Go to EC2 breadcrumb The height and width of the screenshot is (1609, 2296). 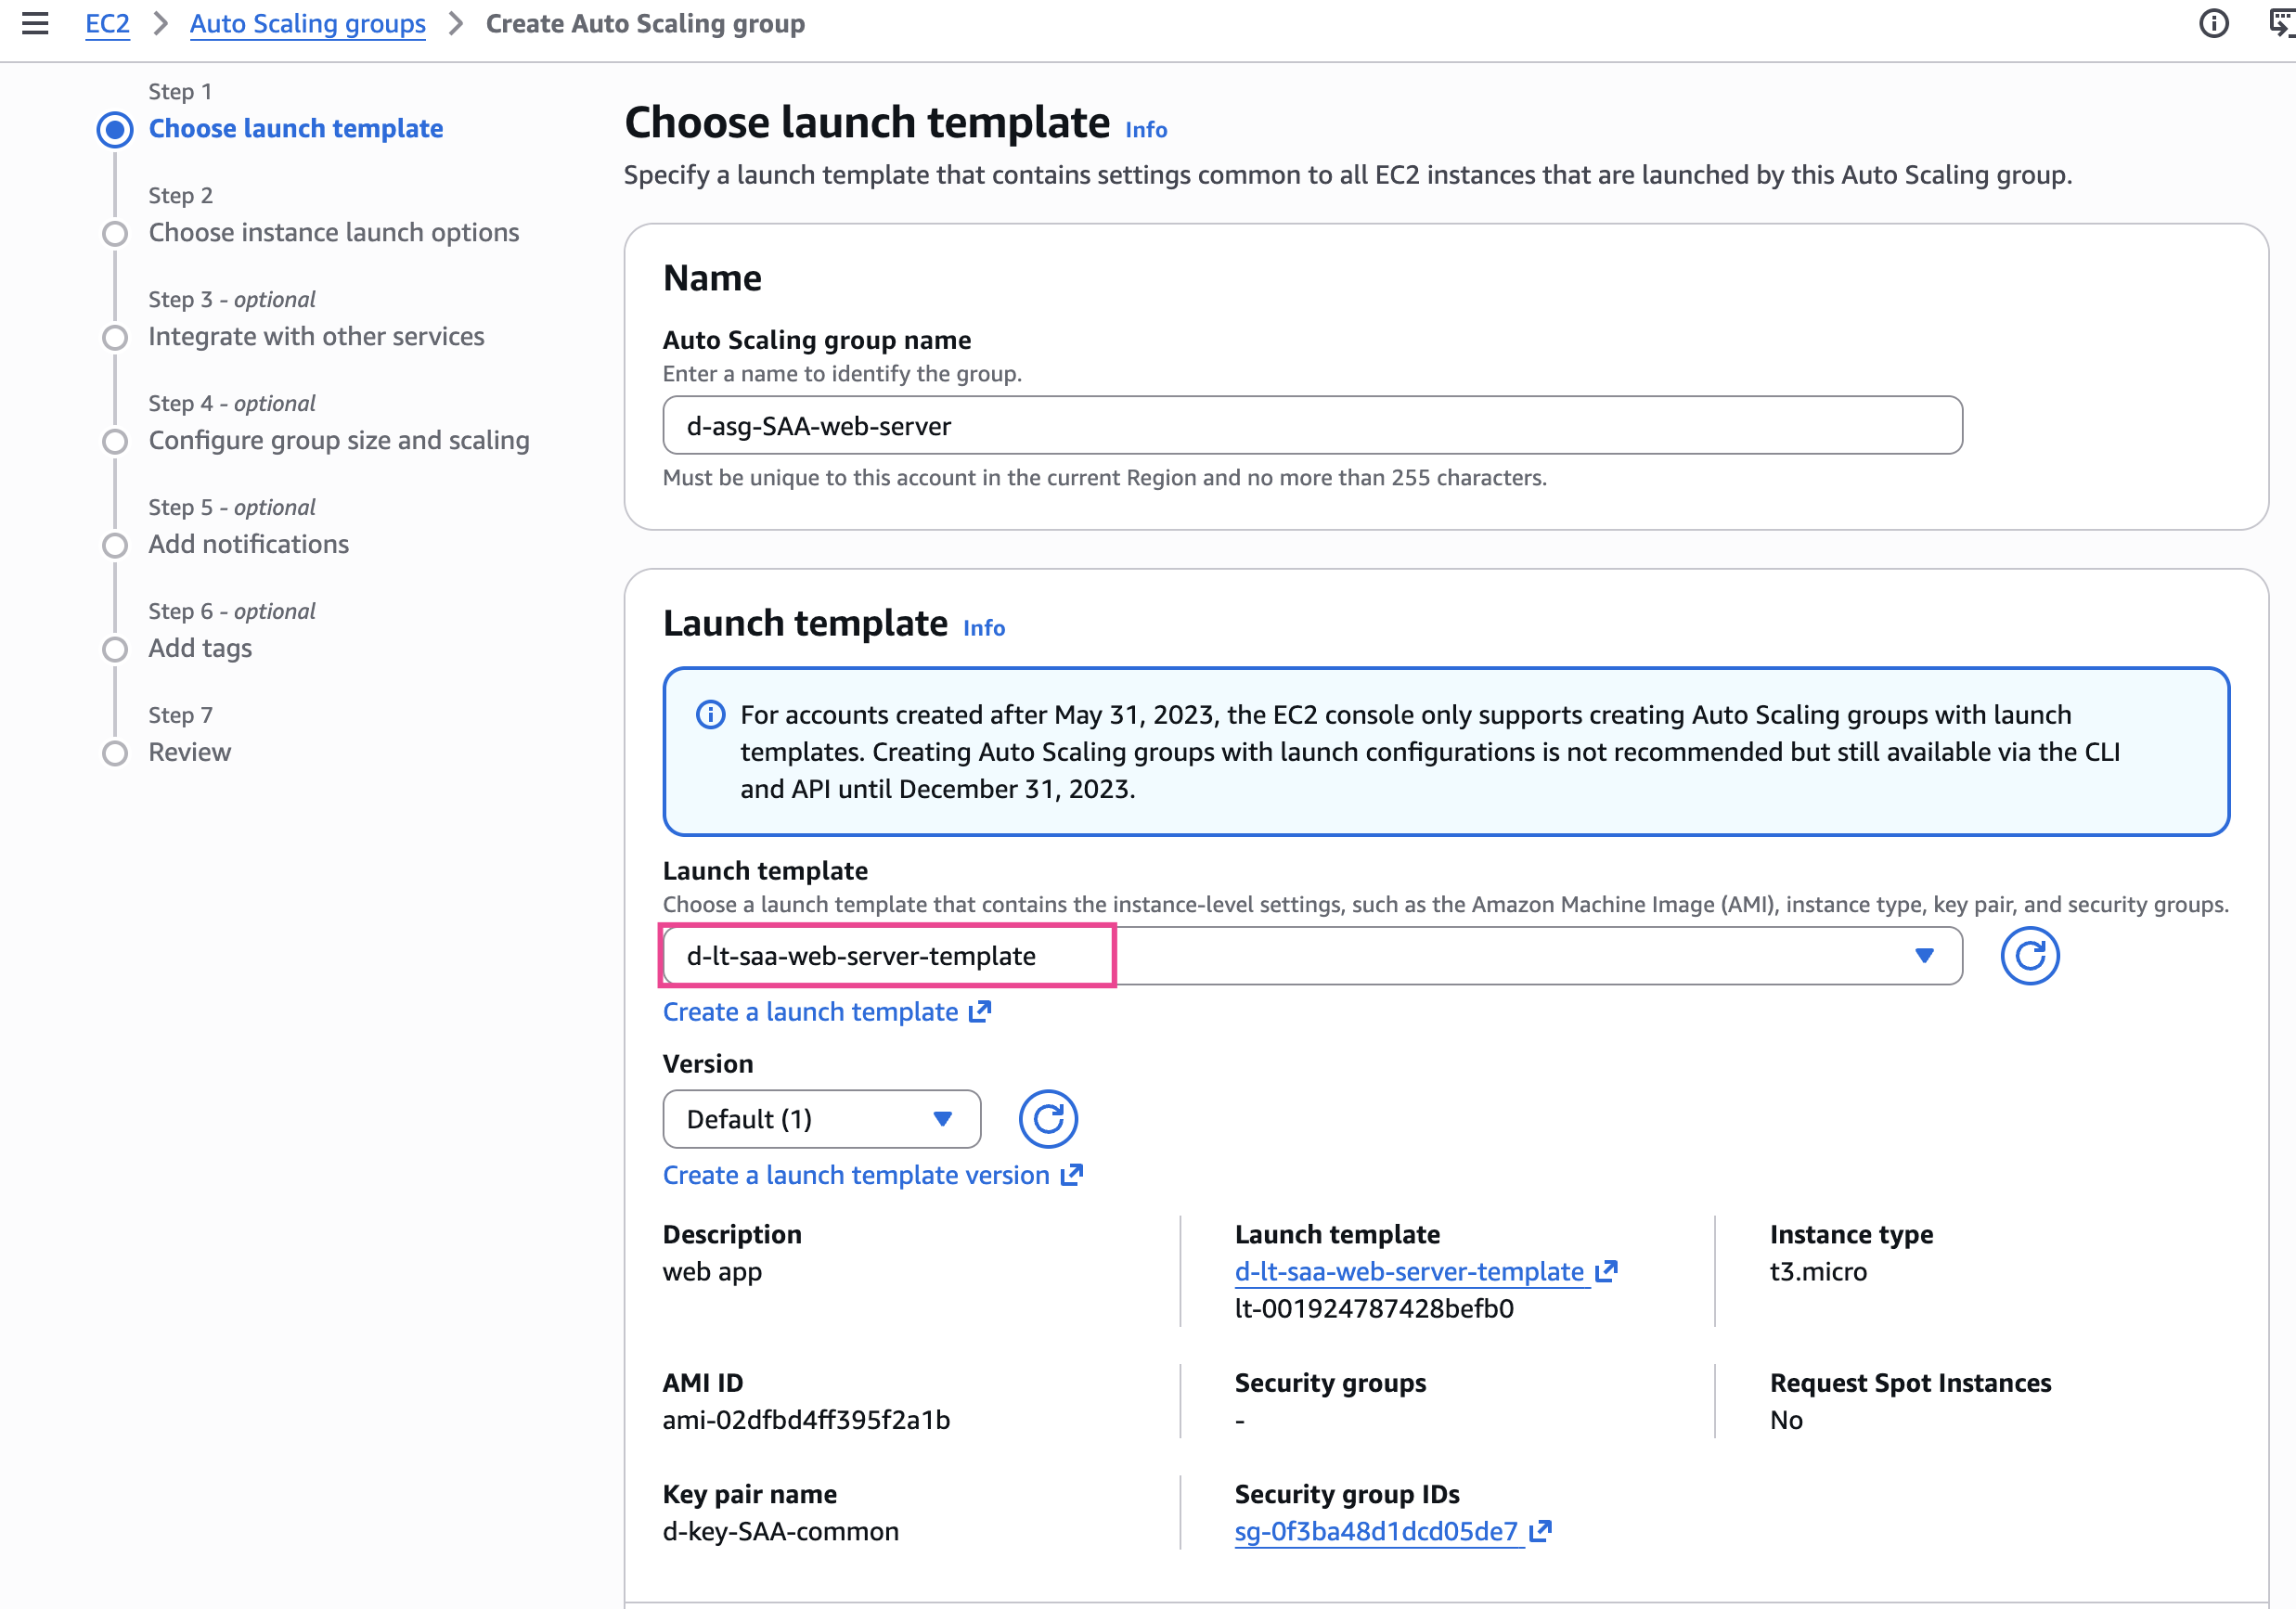(x=107, y=23)
